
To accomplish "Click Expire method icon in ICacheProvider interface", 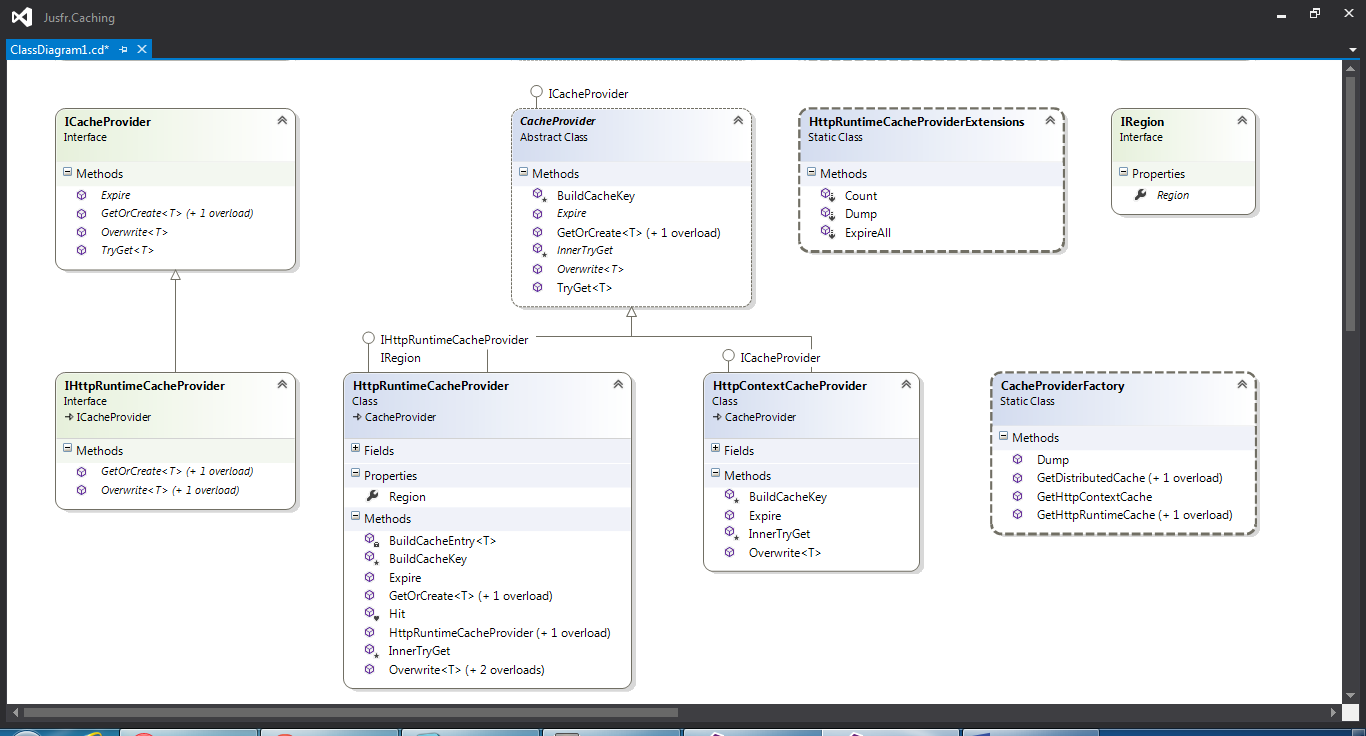I will coord(81,195).
